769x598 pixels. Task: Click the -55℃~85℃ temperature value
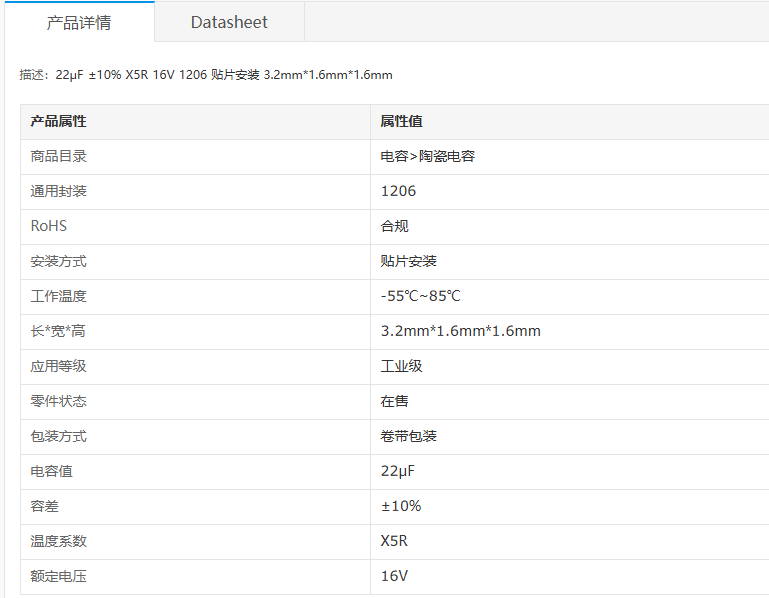coord(421,296)
